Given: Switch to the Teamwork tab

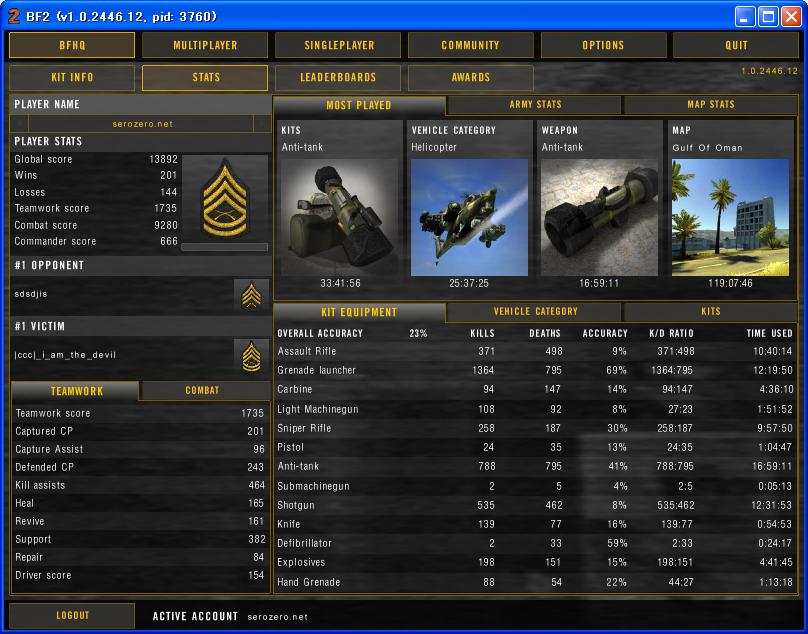Looking at the screenshot, I should click(76, 391).
